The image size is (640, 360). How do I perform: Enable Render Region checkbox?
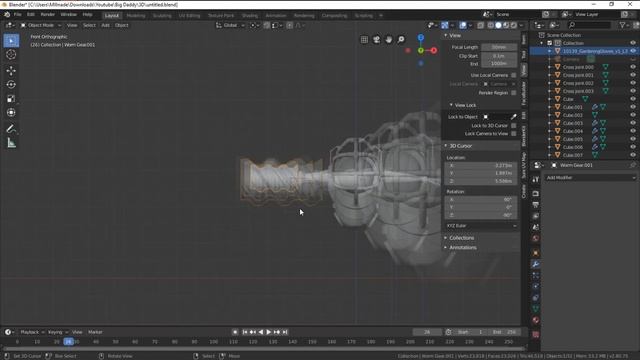pyautogui.click(x=513, y=93)
